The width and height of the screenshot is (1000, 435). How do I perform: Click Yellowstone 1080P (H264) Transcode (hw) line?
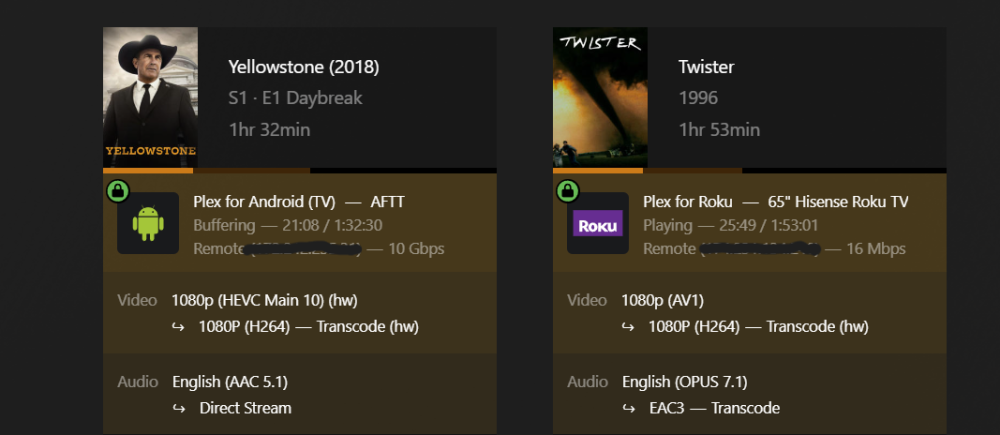[x=309, y=327]
